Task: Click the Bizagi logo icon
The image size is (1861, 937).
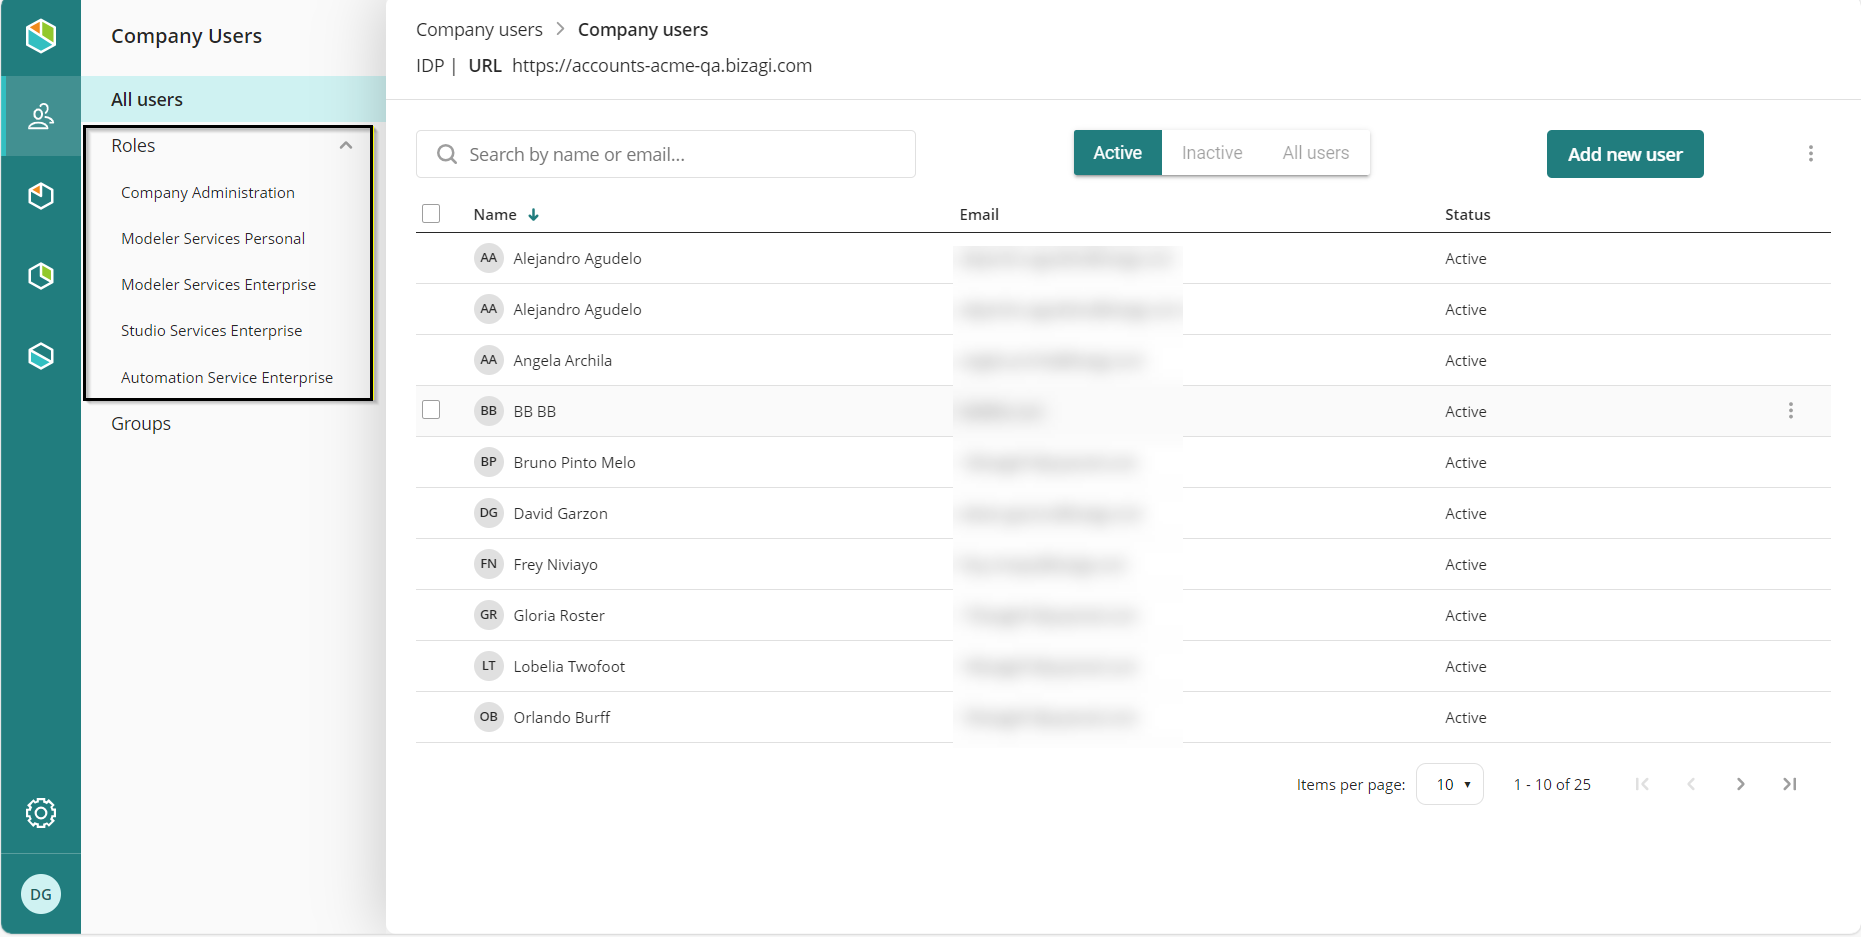Action: tap(41, 37)
